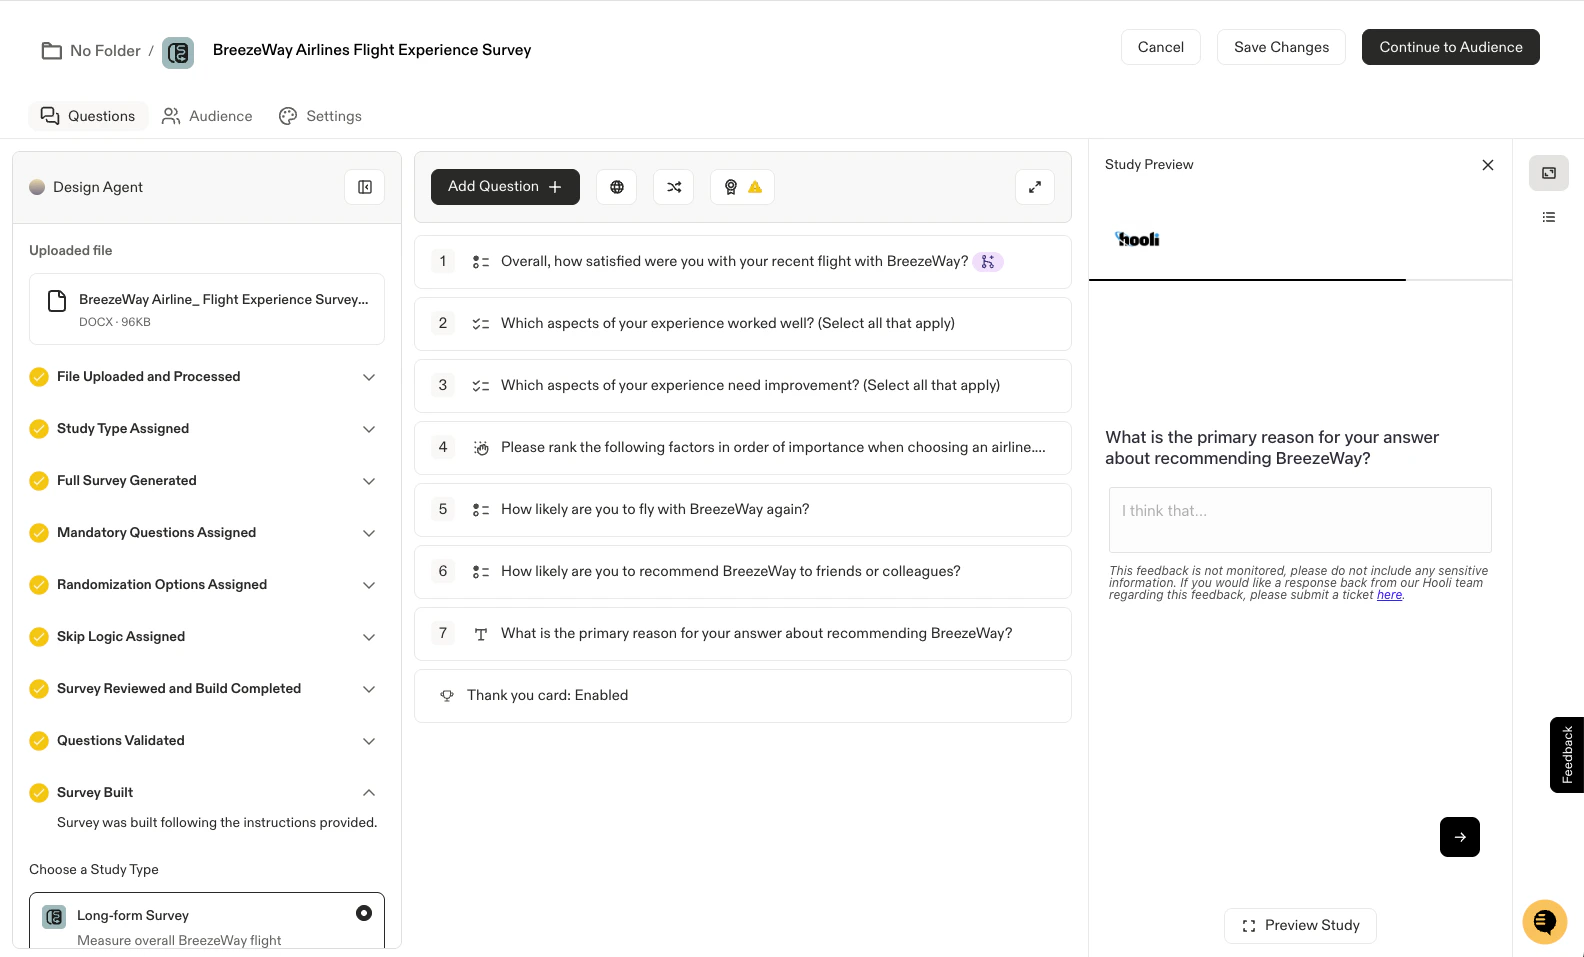This screenshot has height=957, width=1584.
Task: Click the No Folder breadcrumb text
Action: [105, 51]
